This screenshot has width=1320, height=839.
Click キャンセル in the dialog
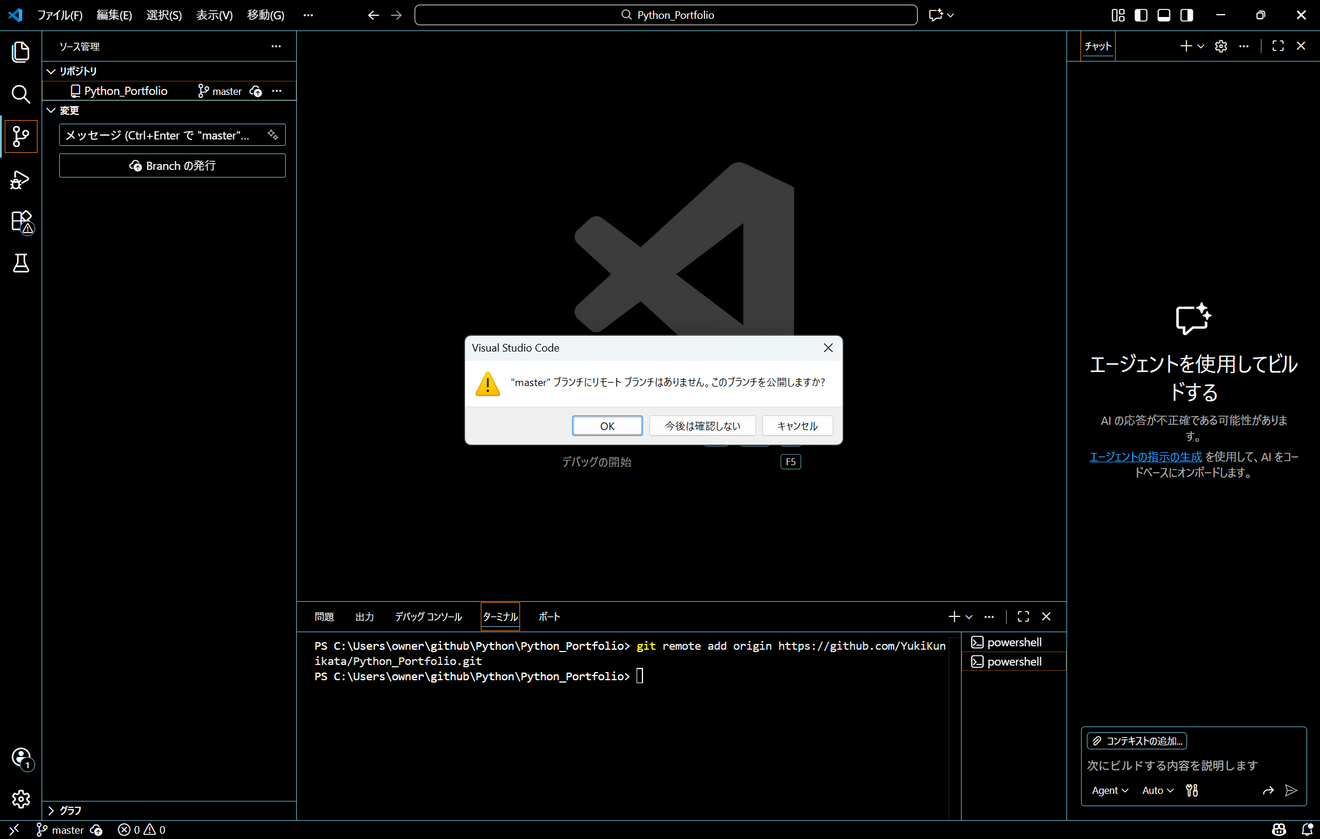(x=797, y=425)
